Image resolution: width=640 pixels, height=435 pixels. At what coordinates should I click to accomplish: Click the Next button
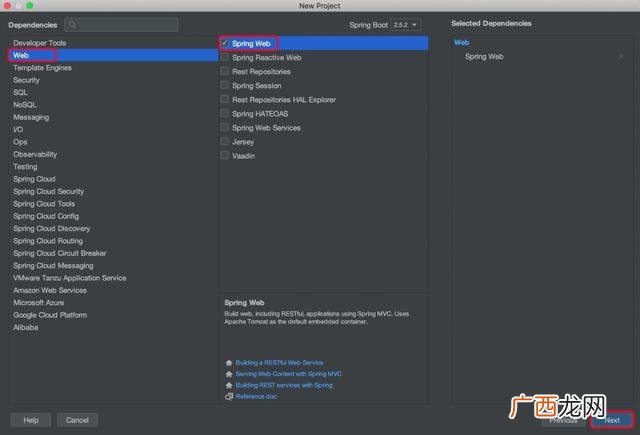(x=612, y=420)
